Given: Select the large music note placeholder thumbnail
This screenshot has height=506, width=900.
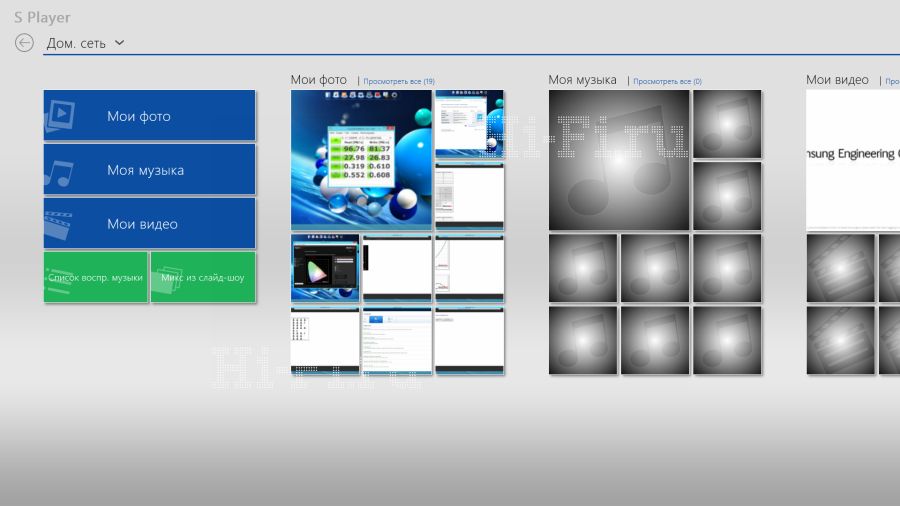Looking at the screenshot, I should 619,160.
